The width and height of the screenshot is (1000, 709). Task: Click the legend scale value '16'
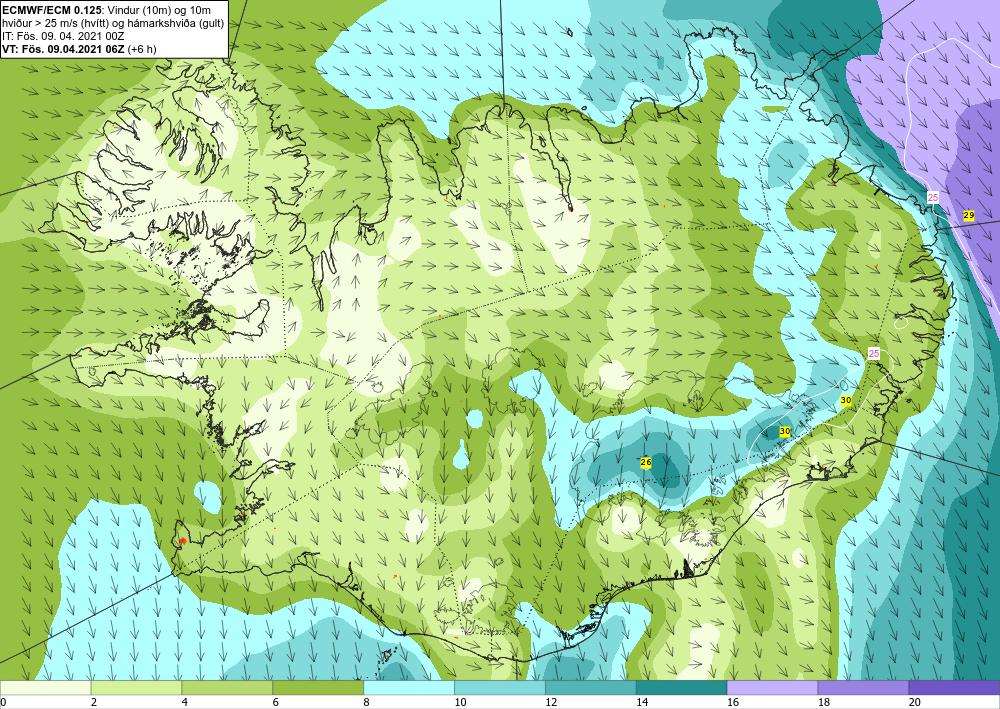click(x=733, y=702)
